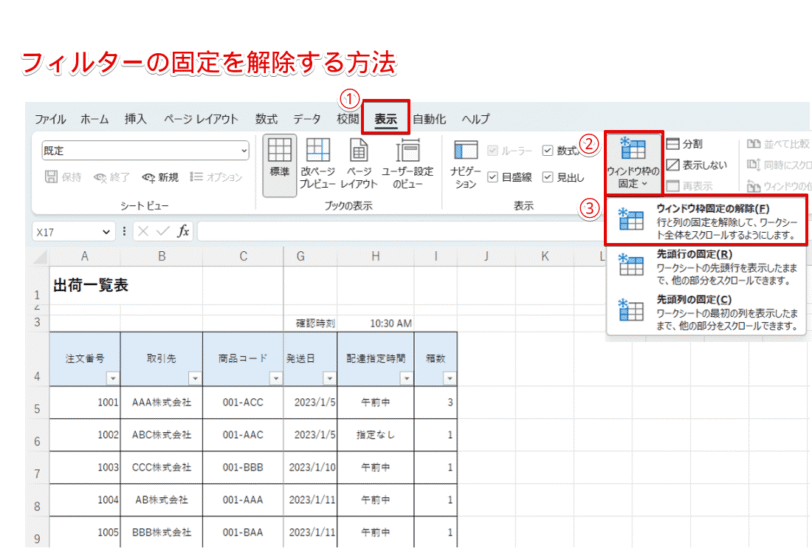The image size is (812, 554).
Task: Select cell with BBB株式会社
Action: 162,532
